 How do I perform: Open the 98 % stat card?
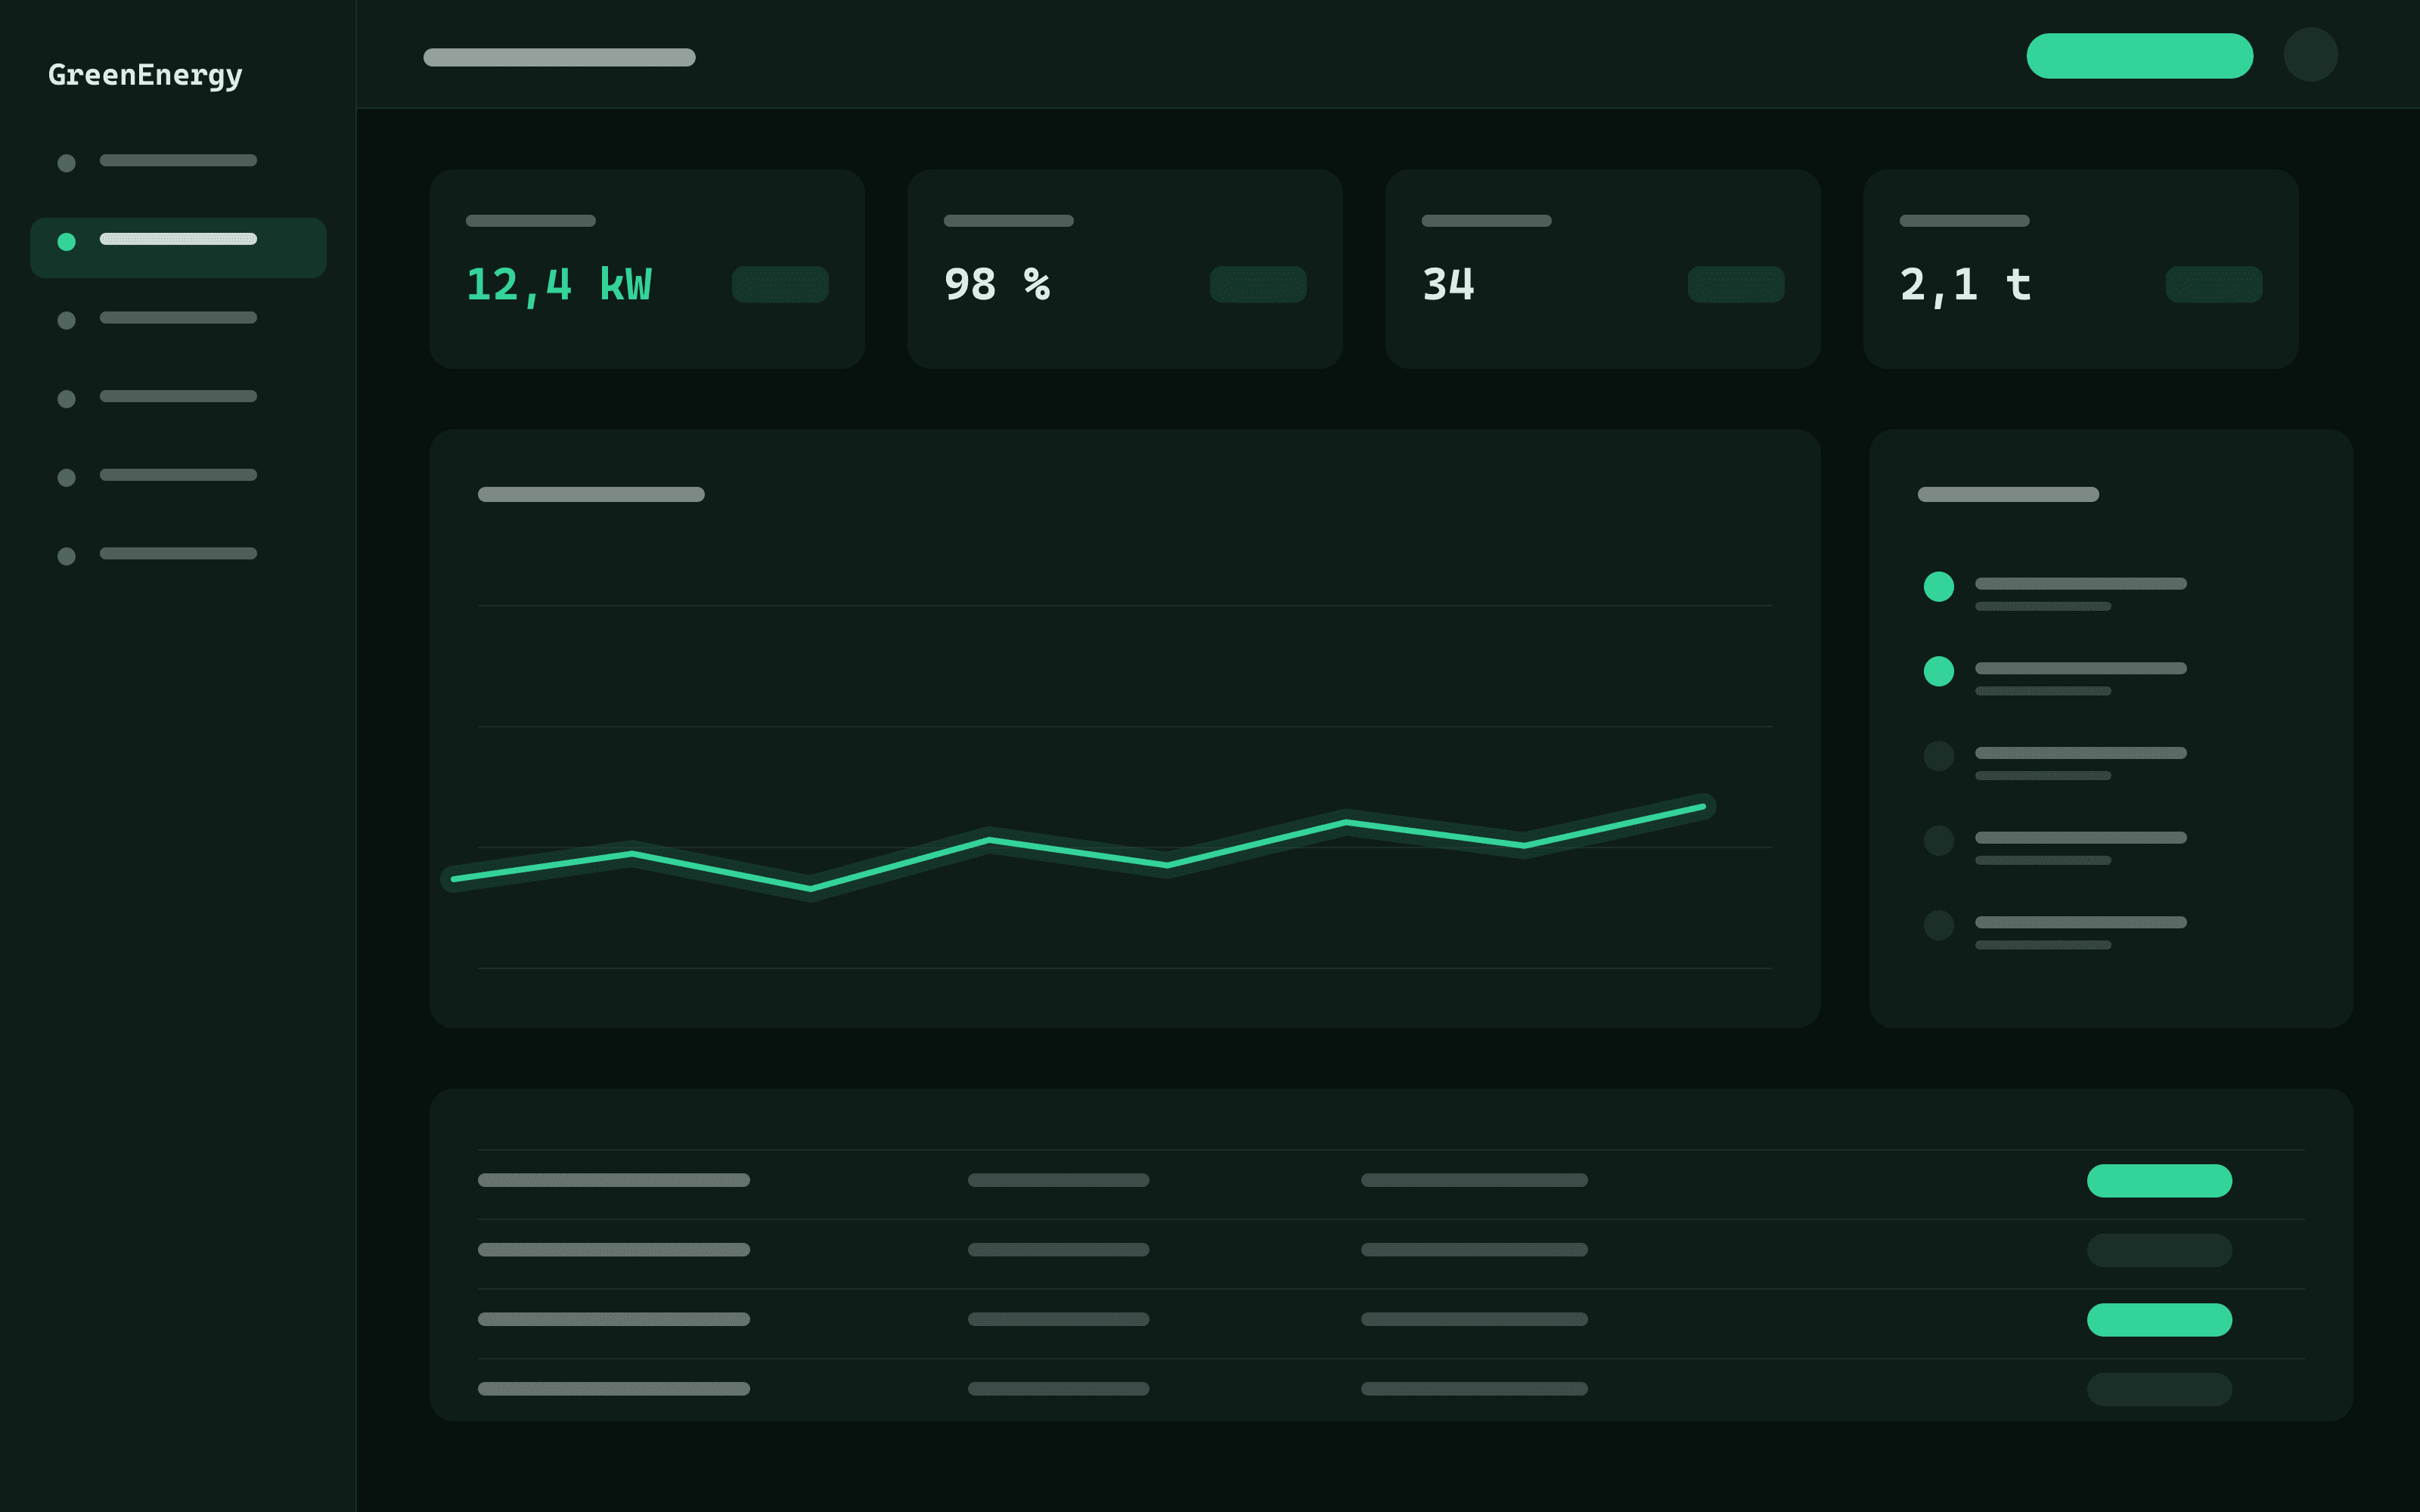[1125, 269]
